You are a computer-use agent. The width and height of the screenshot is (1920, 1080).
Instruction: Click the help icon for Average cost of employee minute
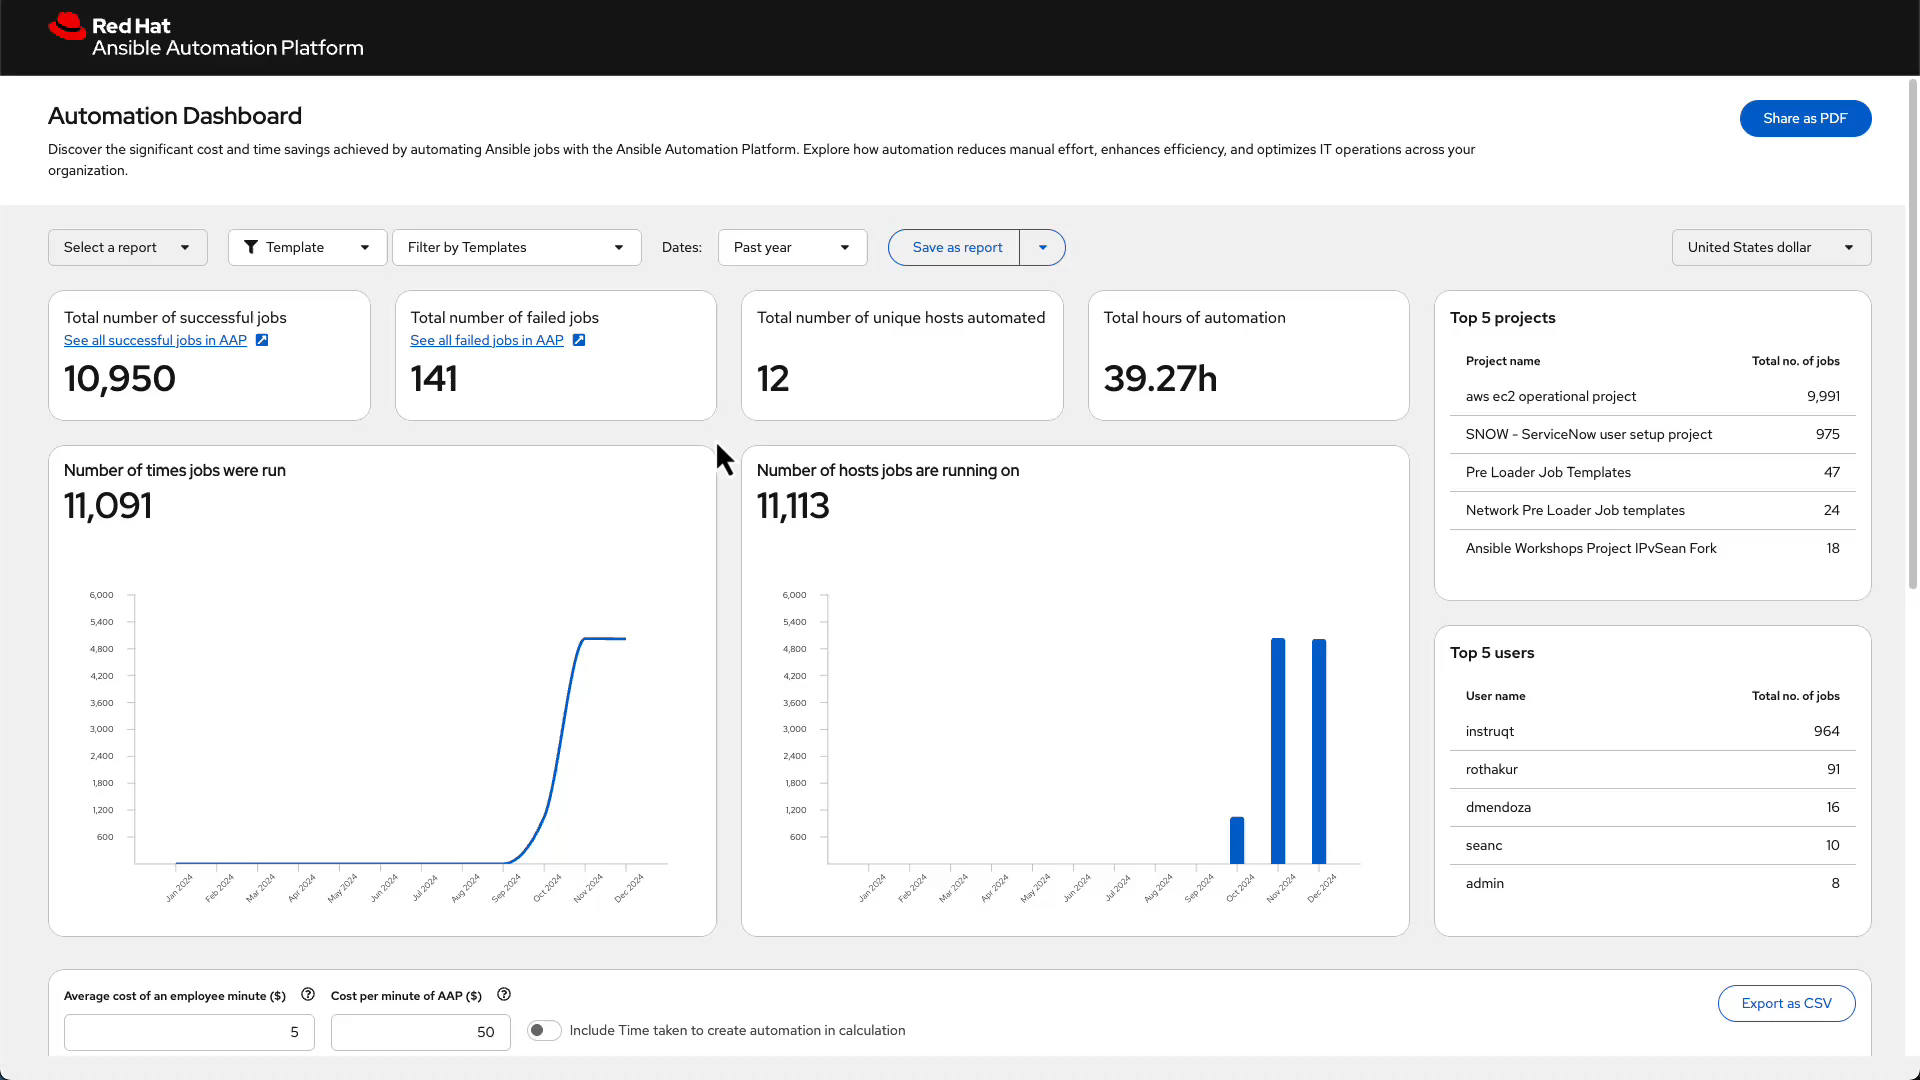pyautogui.click(x=307, y=995)
